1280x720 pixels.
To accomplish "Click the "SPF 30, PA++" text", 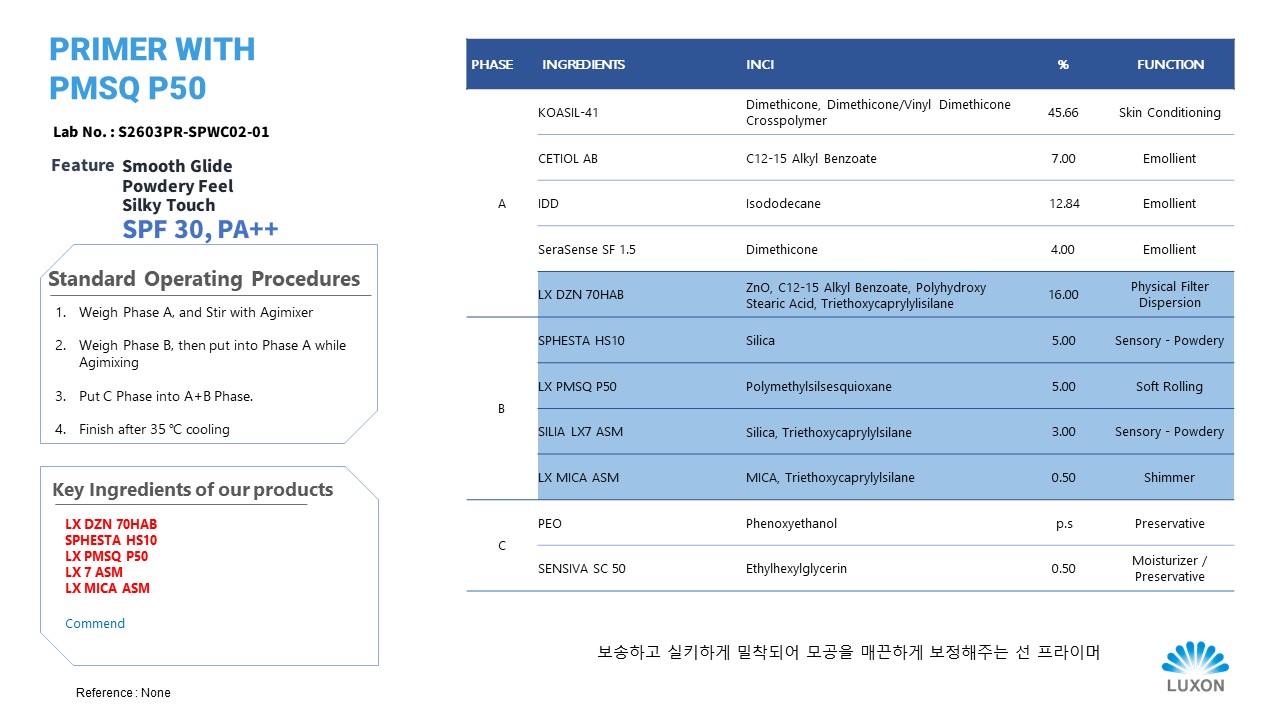I will (x=200, y=230).
